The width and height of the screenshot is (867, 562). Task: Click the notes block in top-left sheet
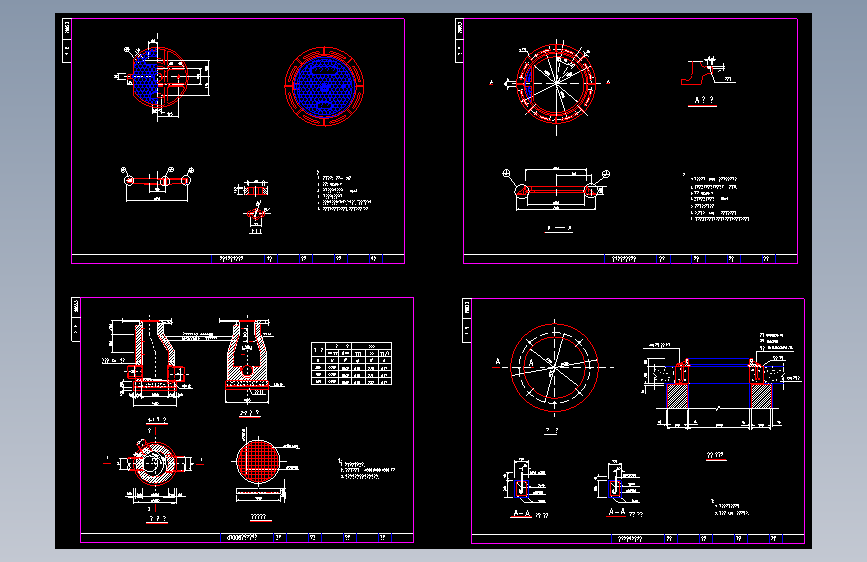point(343,191)
